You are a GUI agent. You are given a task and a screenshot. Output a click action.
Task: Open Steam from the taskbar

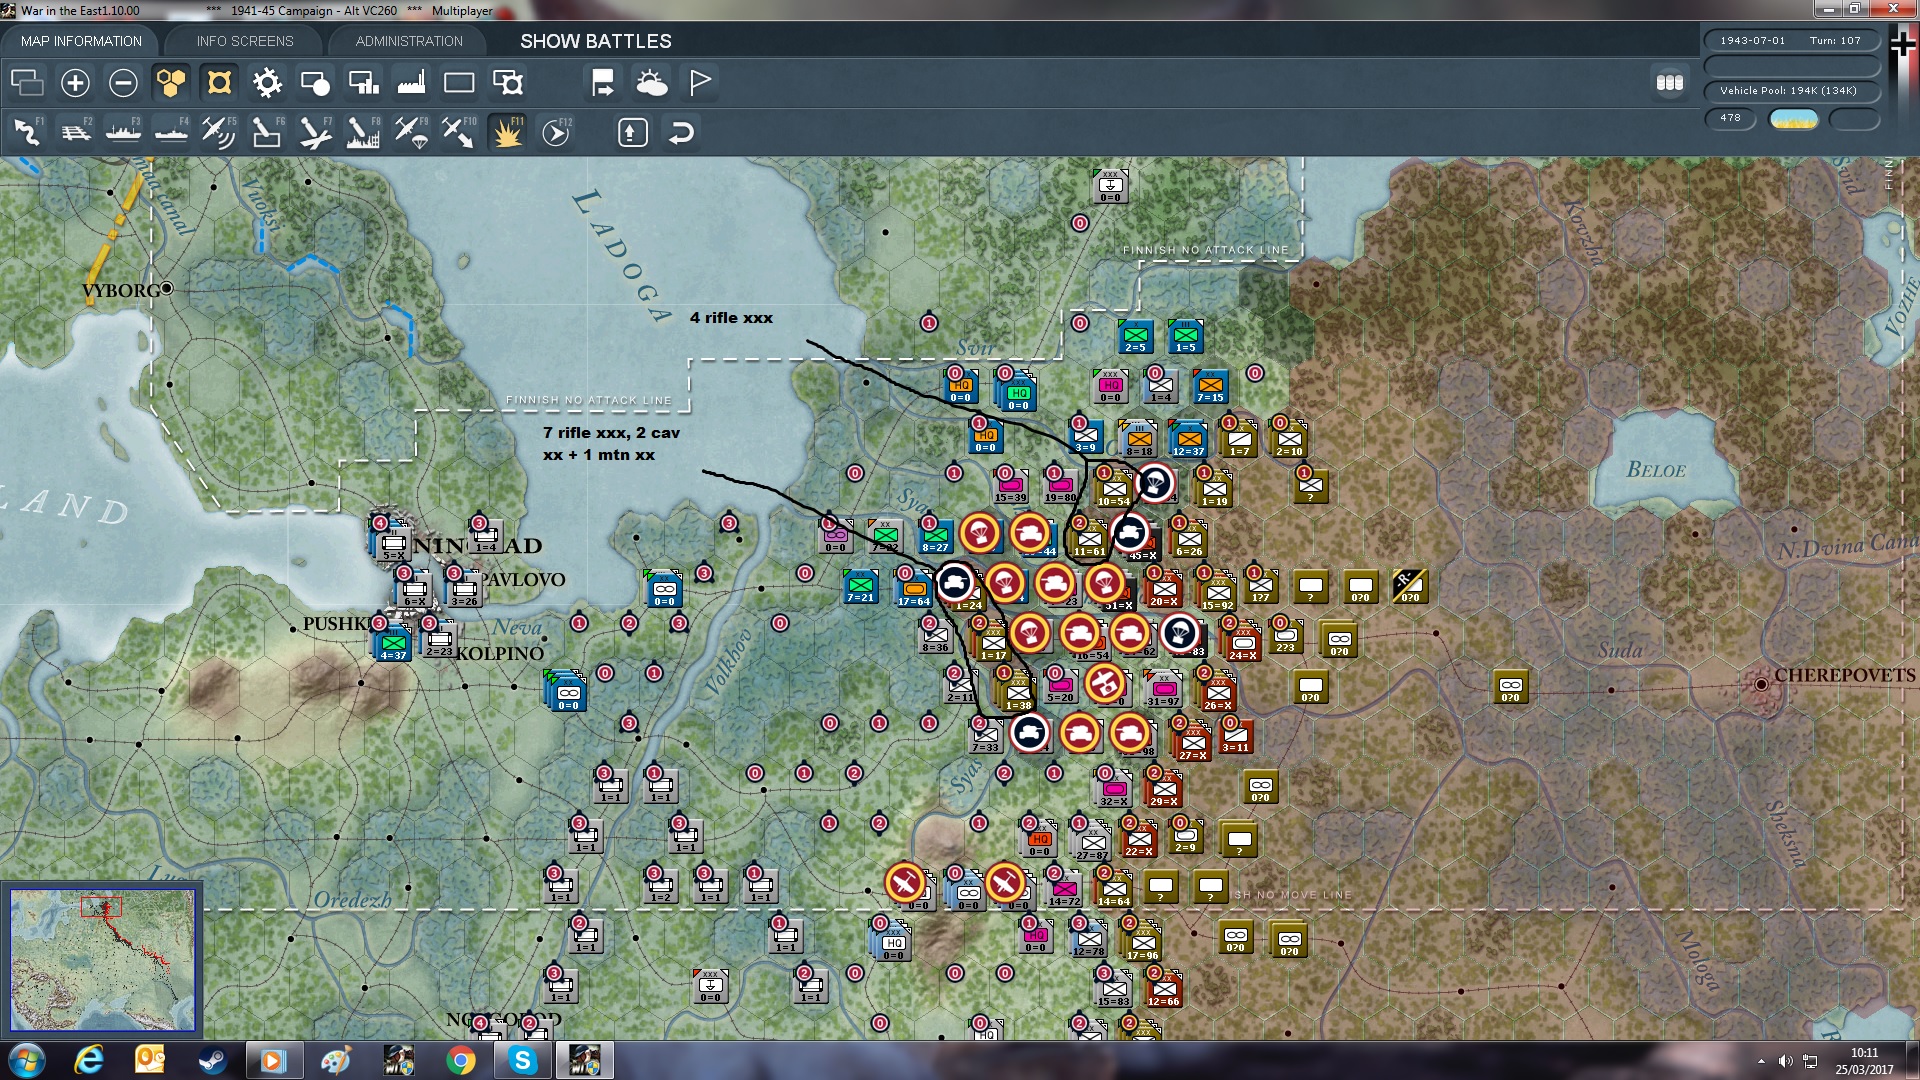pos(212,1060)
